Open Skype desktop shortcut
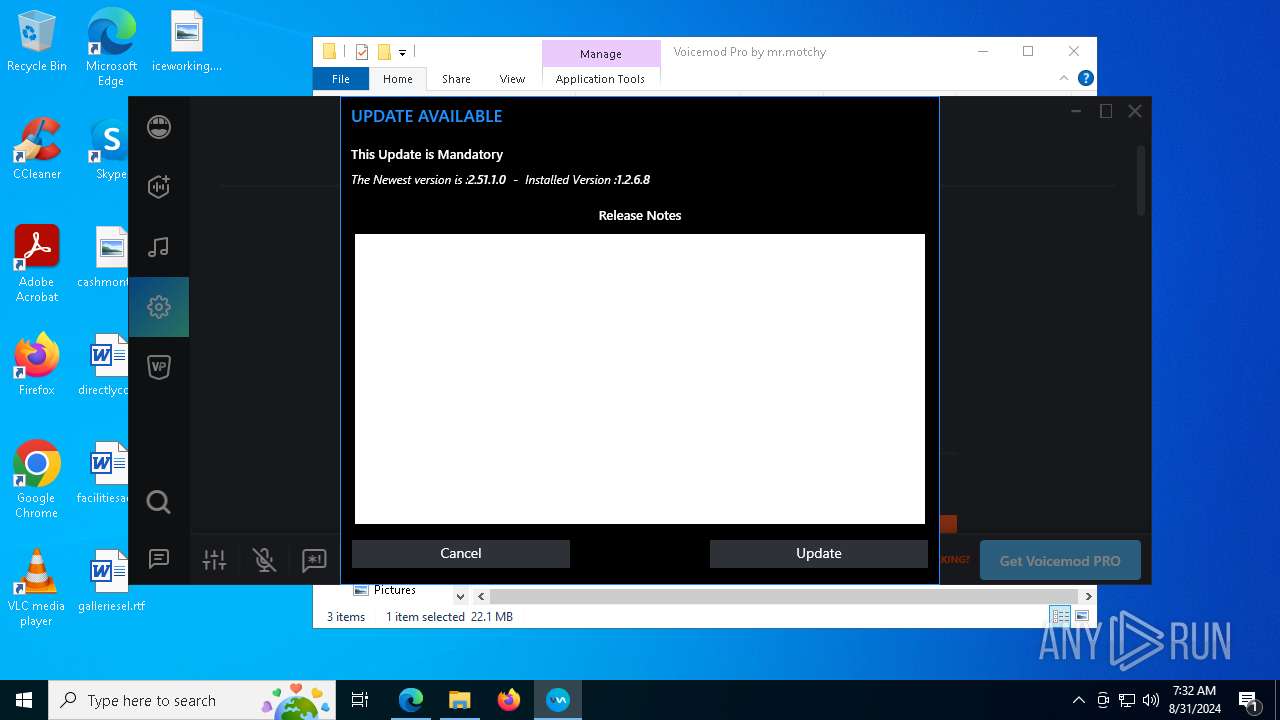The width and height of the screenshot is (1280, 720). point(110,148)
